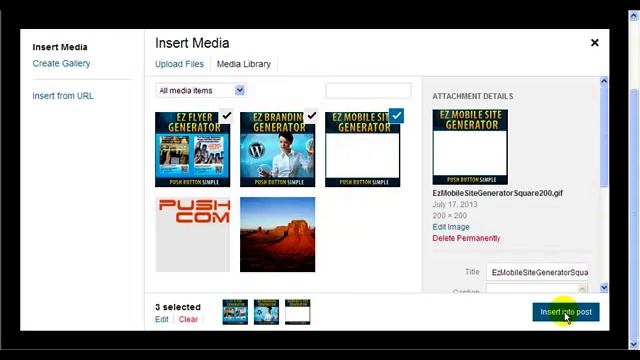Uncheck the EZ Mobile Site Generator checkmark
Viewport: 640px width, 360px height.
pyautogui.click(x=396, y=116)
